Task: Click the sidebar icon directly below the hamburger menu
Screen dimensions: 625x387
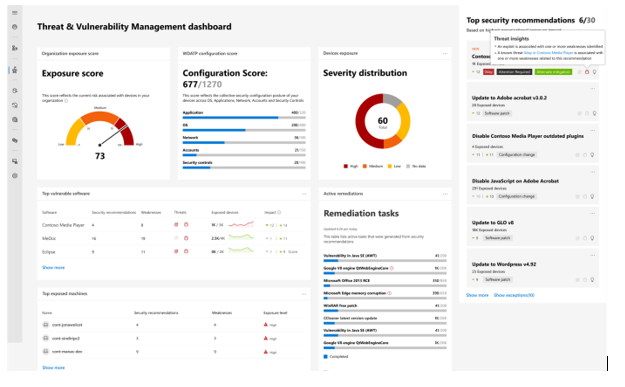Action: pyautogui.click(x=15, y=27)
